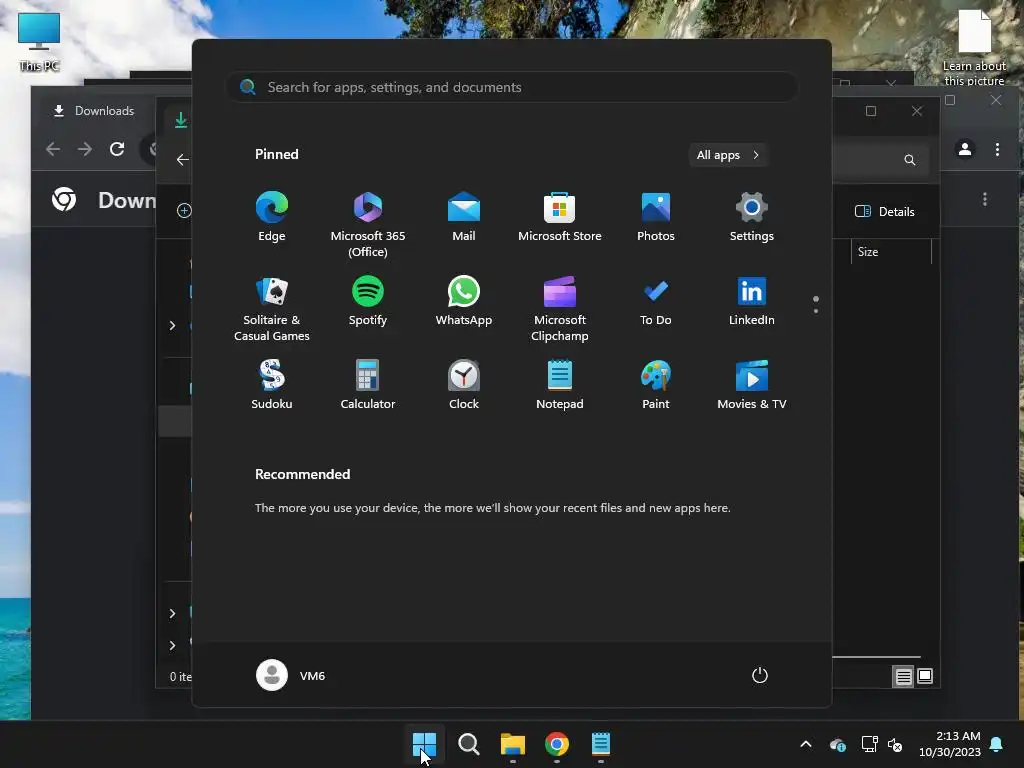Select the This PC desktop icon
Viewport: 1024px width, 768px height.
(39, 41)
